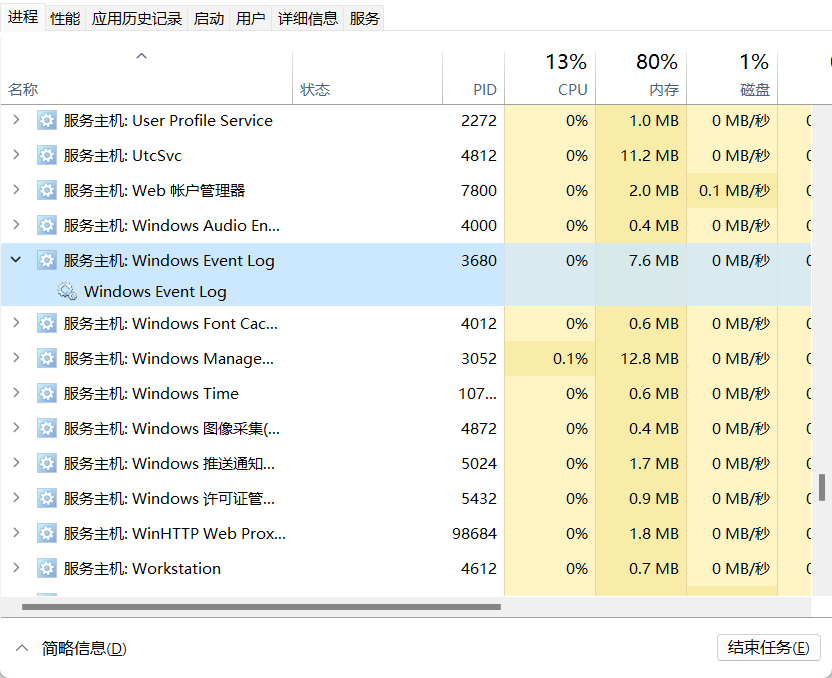Sort by CPU column header
The height and width of the screenshot is (678, 832).
click(x=550, y=77)
